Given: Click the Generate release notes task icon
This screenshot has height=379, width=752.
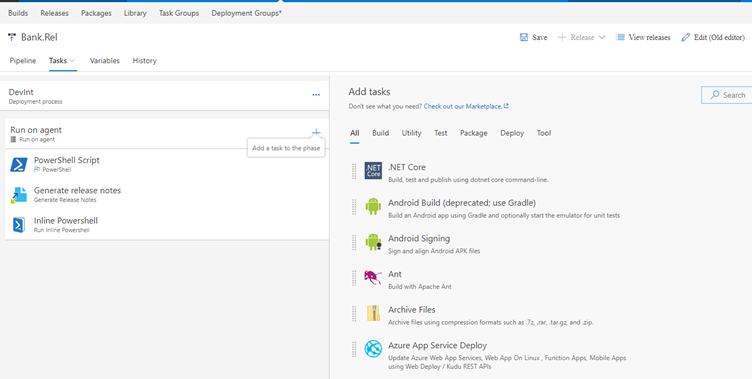Looking at the screenshot, I should click(19, 195).
